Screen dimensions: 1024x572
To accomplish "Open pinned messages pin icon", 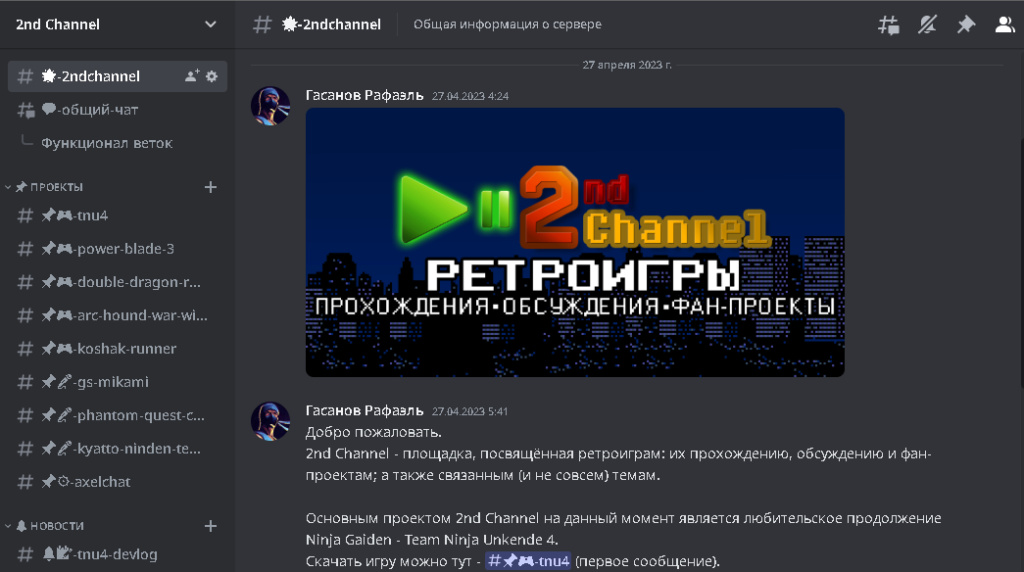I will click(966, 25).
